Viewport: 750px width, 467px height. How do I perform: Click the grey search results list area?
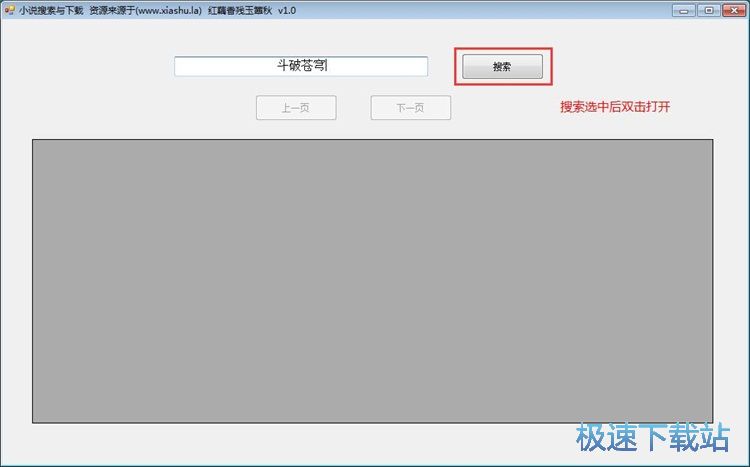pos(373,281)
